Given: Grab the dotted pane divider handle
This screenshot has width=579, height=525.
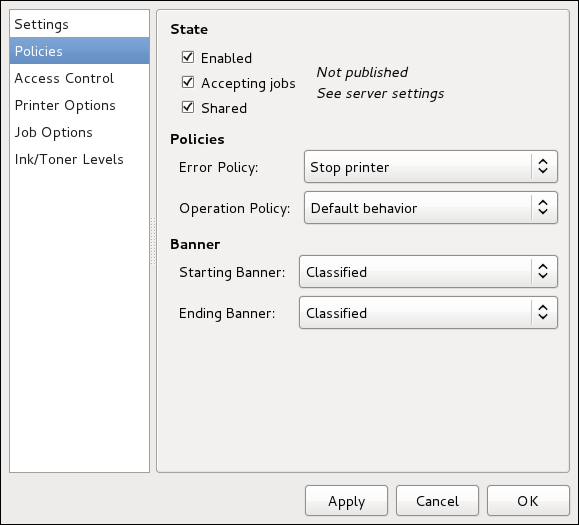Looking at the screenshot, I should click(x=153, y=241).
